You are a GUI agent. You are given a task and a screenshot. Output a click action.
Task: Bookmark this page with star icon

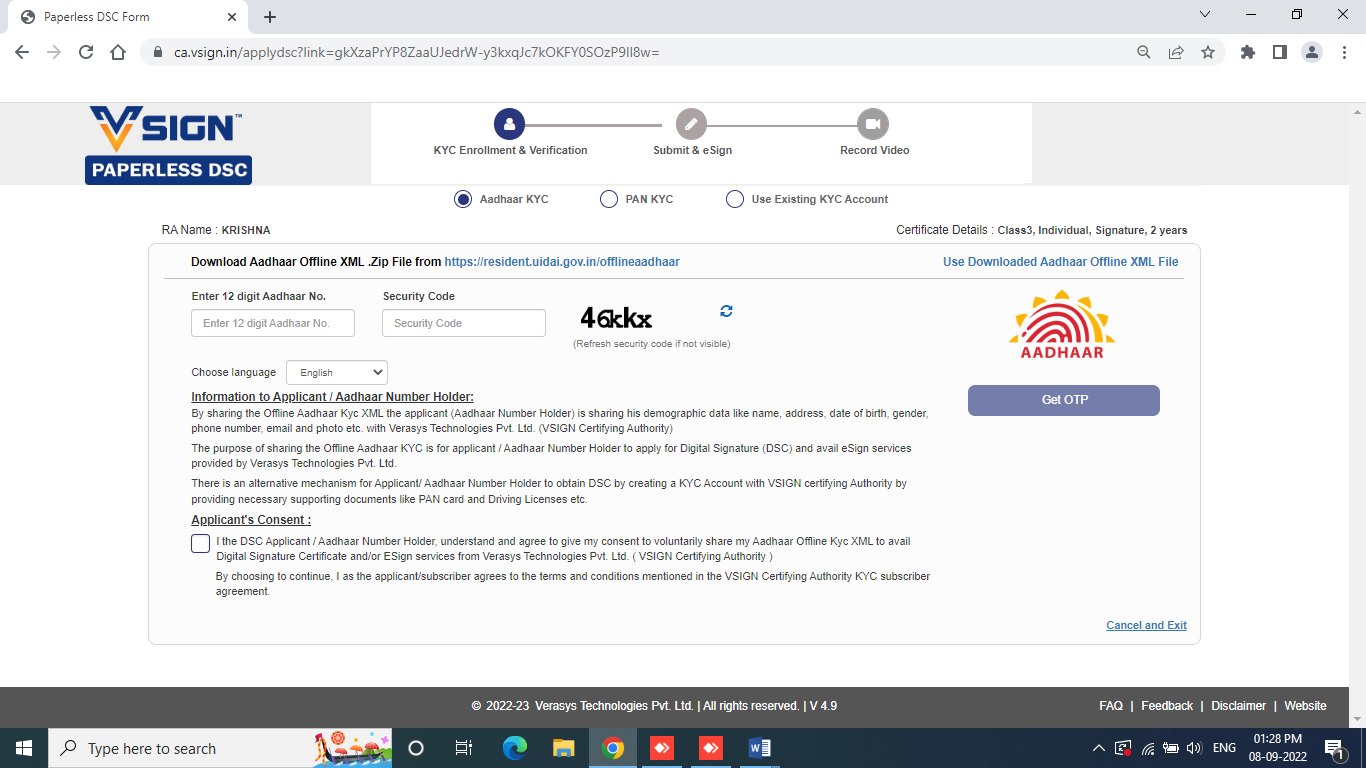(x=1208, y=52)
